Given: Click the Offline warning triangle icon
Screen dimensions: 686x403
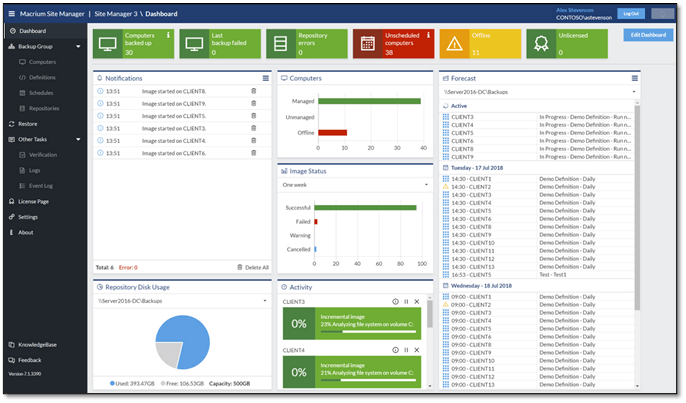Looking at the screenshot, I should click(x=455, y=44).
